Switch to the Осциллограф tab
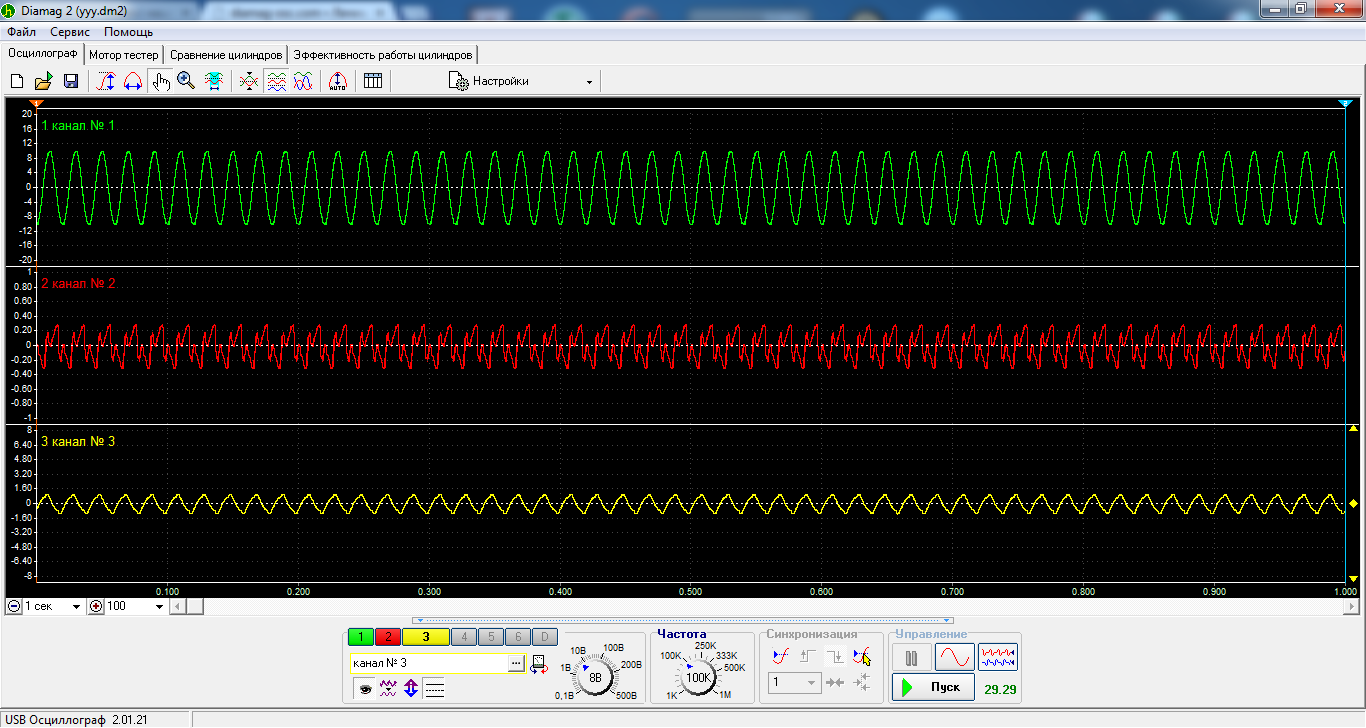The image size is (1366, 728). click(x=42, y=53)
